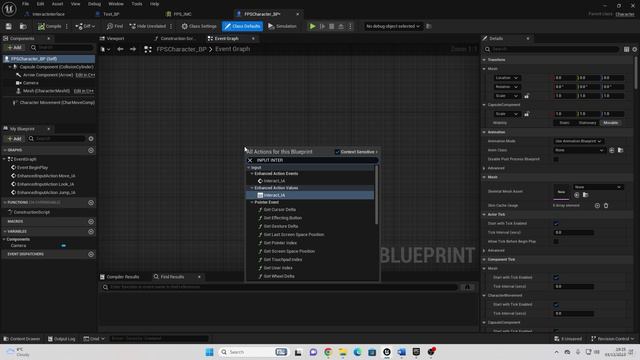The height and width of the screenshot is (360, 640).
Task: Click the Browse to asset icon in toolbar
Action: (x=23, y=26)
